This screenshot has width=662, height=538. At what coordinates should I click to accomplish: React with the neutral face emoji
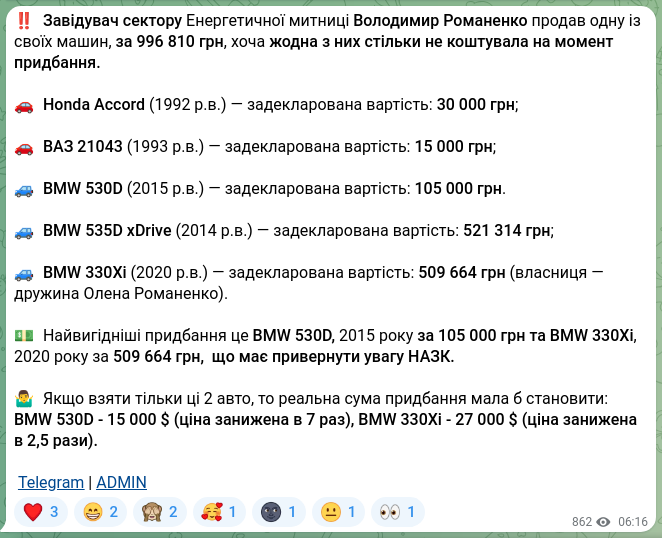[339, 512]
